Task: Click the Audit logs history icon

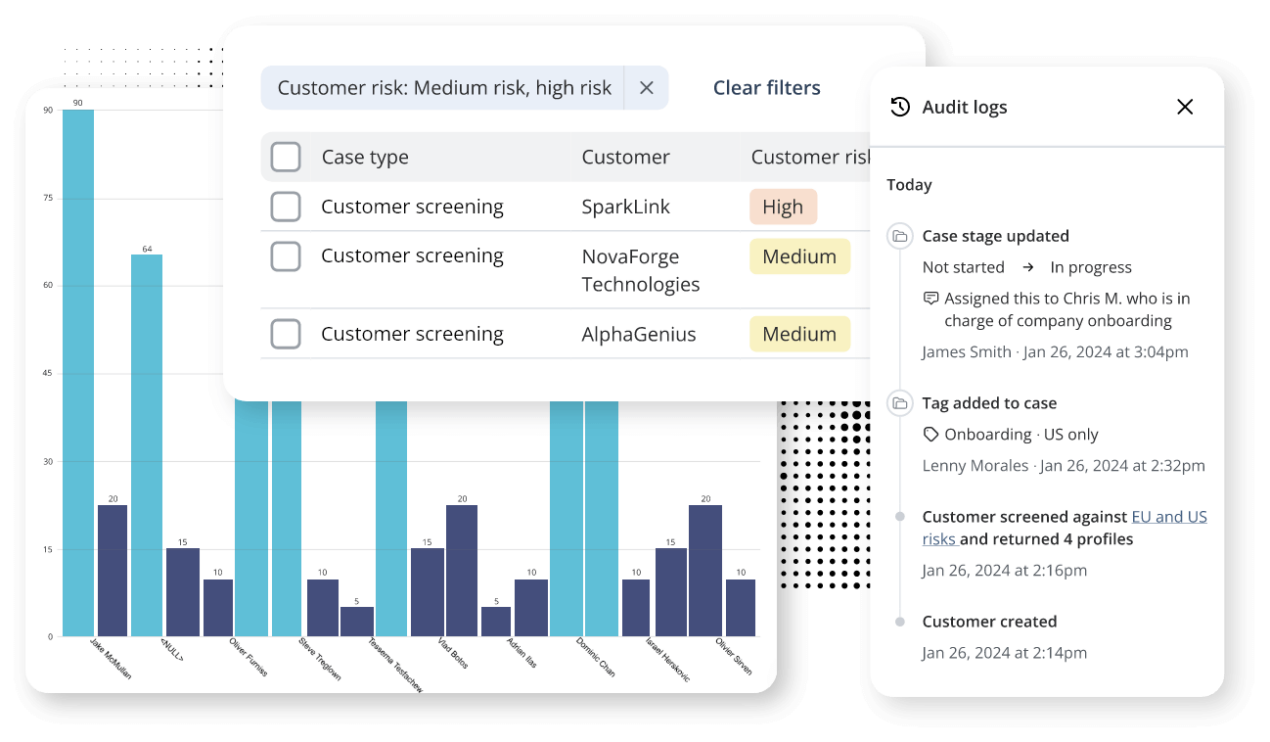Action: 900,107
